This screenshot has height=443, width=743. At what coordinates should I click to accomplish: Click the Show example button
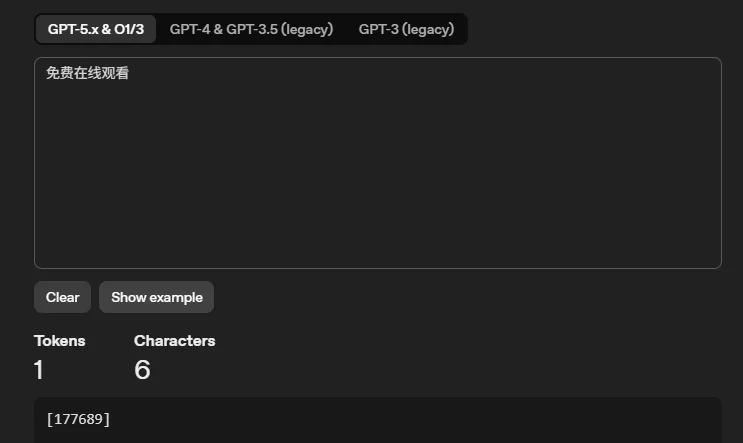coord(156,297)
